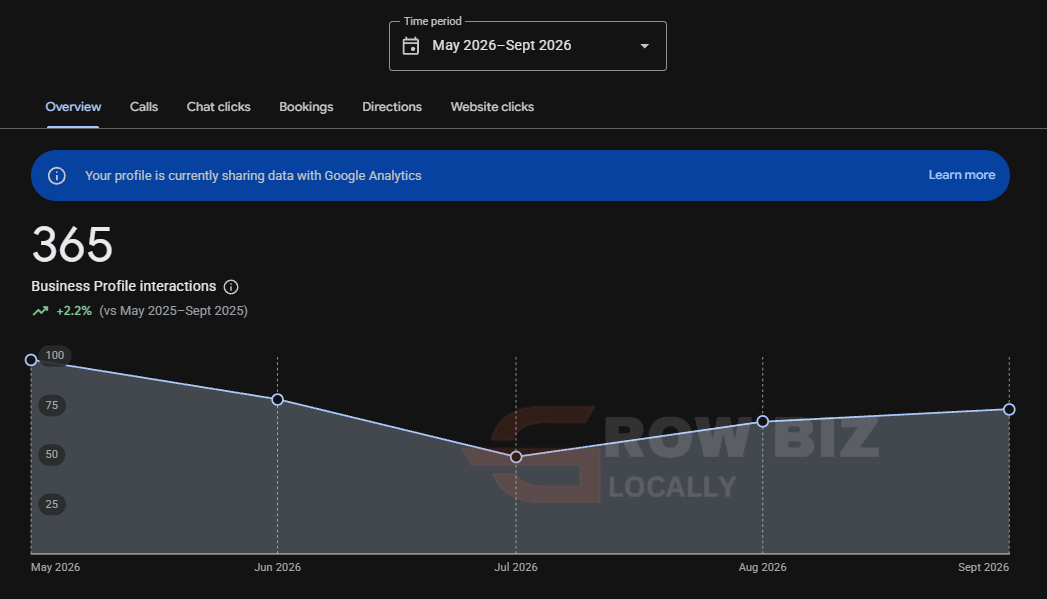Image resolution: width=1047 pixels, height=599 pixels.
Task: Switch to Website clicks tab
Action: (x=492, y=107)
